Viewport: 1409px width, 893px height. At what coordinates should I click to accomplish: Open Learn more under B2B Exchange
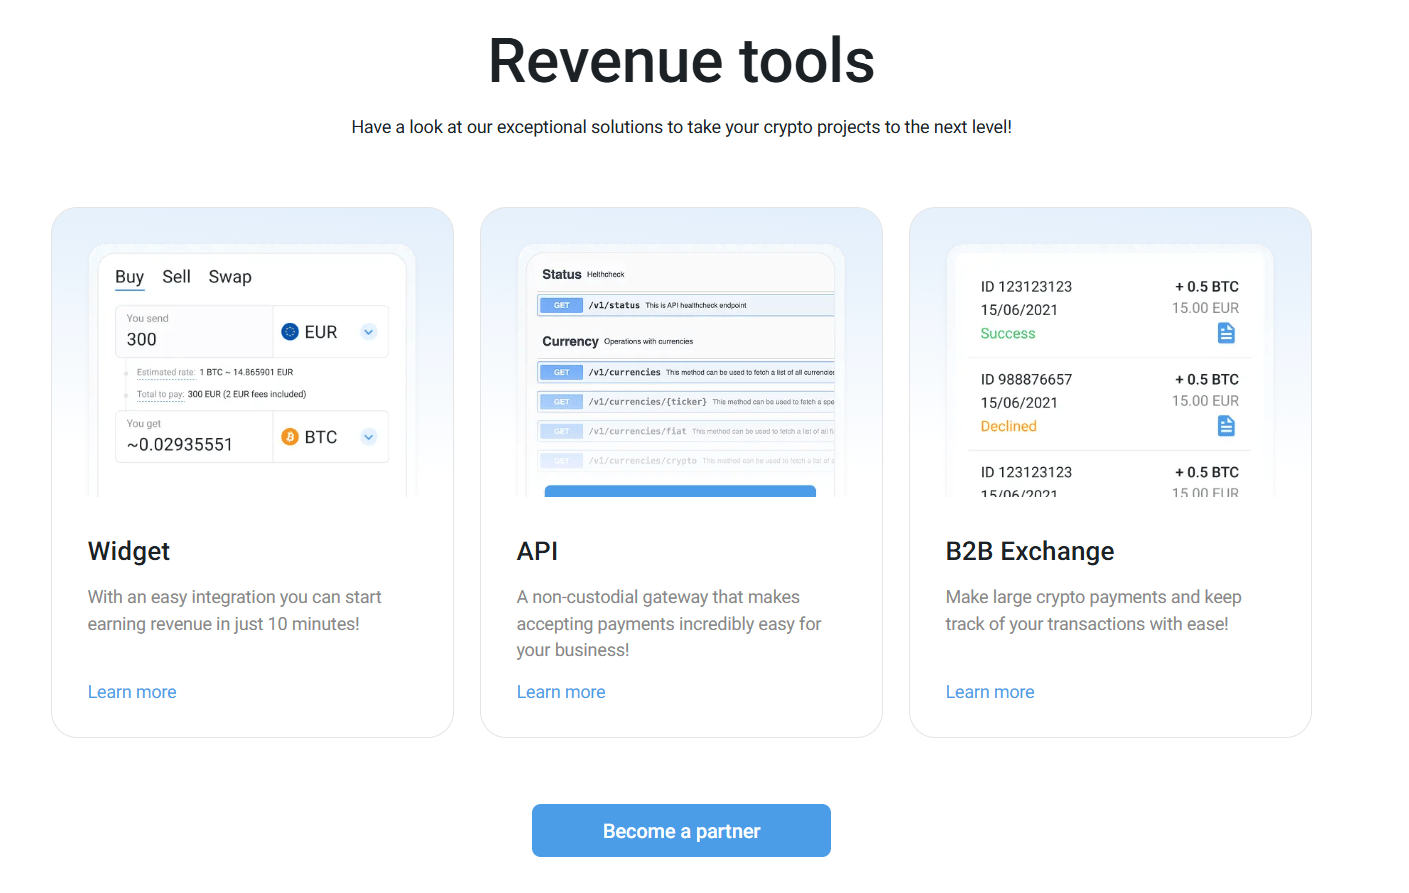pos(990,692)
